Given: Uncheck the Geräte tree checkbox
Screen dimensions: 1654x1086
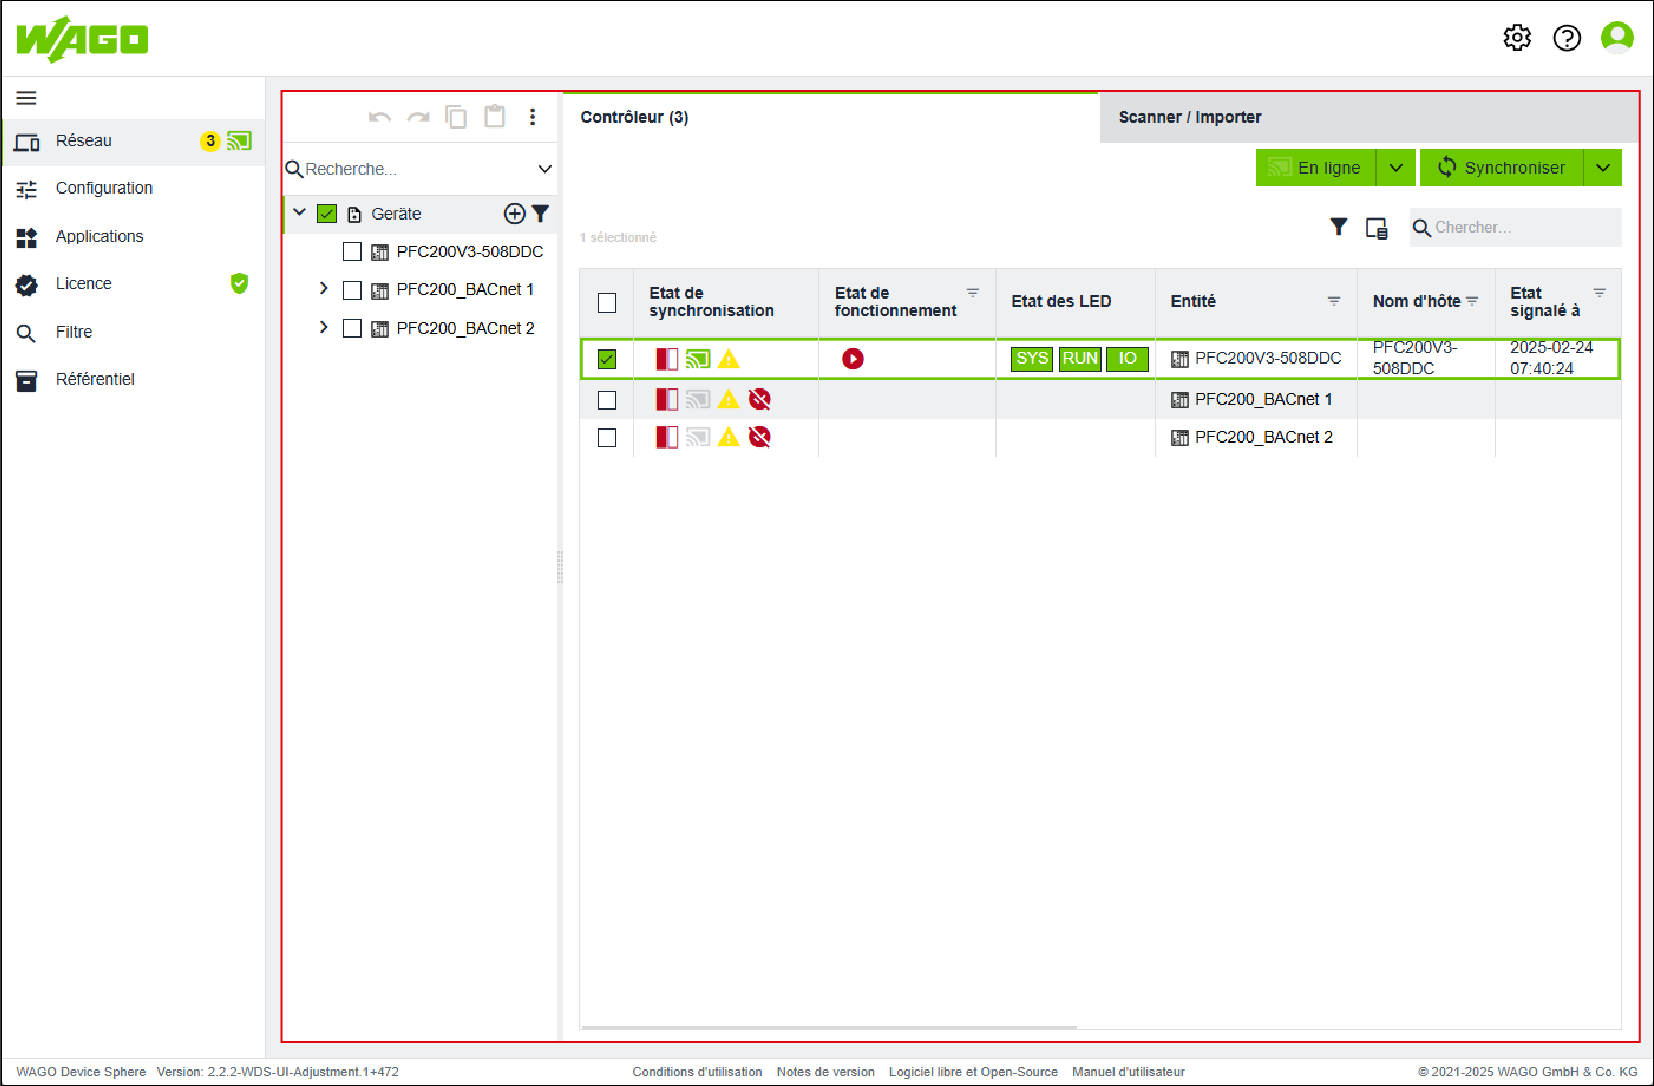Looking at the screenshot, I should click(x=327, y=213).
